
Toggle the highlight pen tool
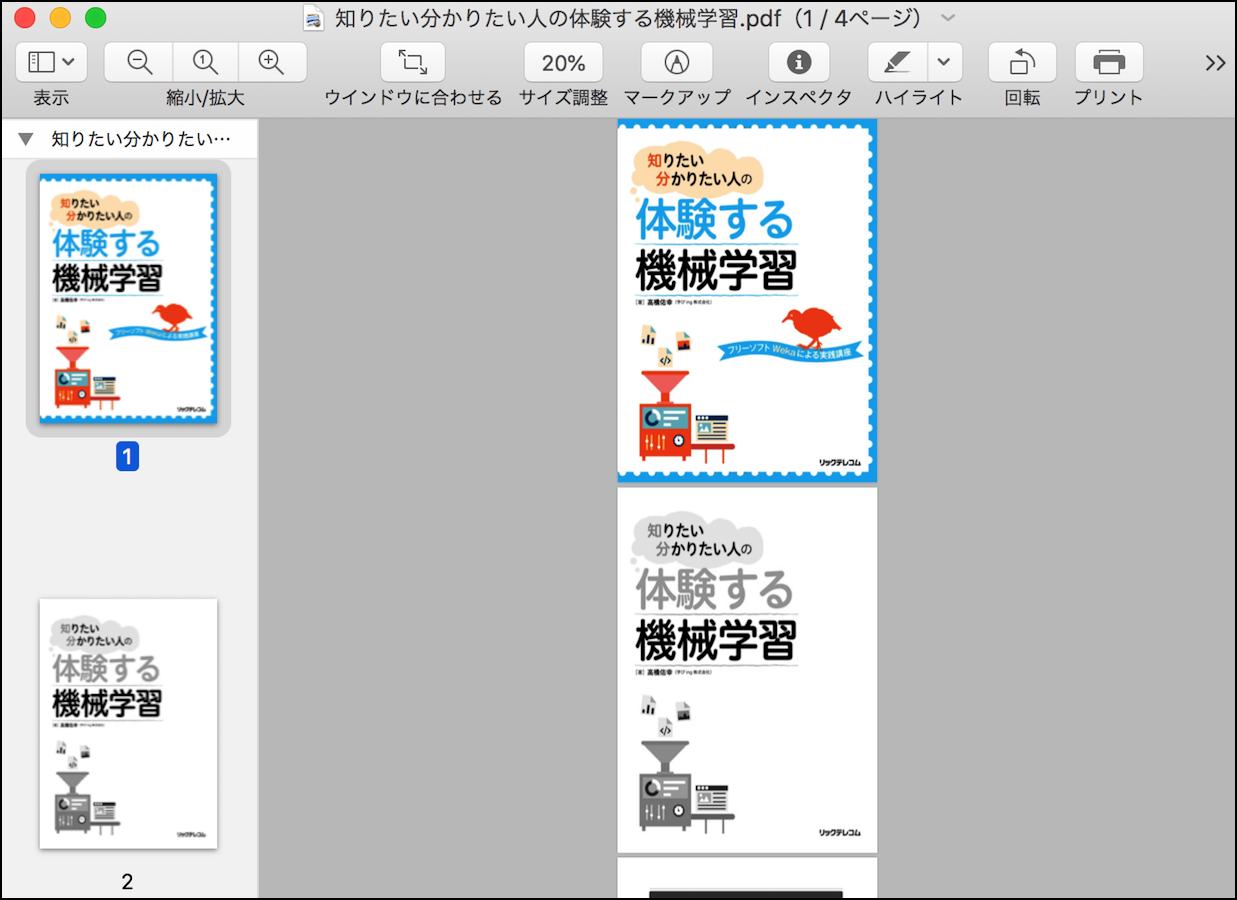point(897,62)
